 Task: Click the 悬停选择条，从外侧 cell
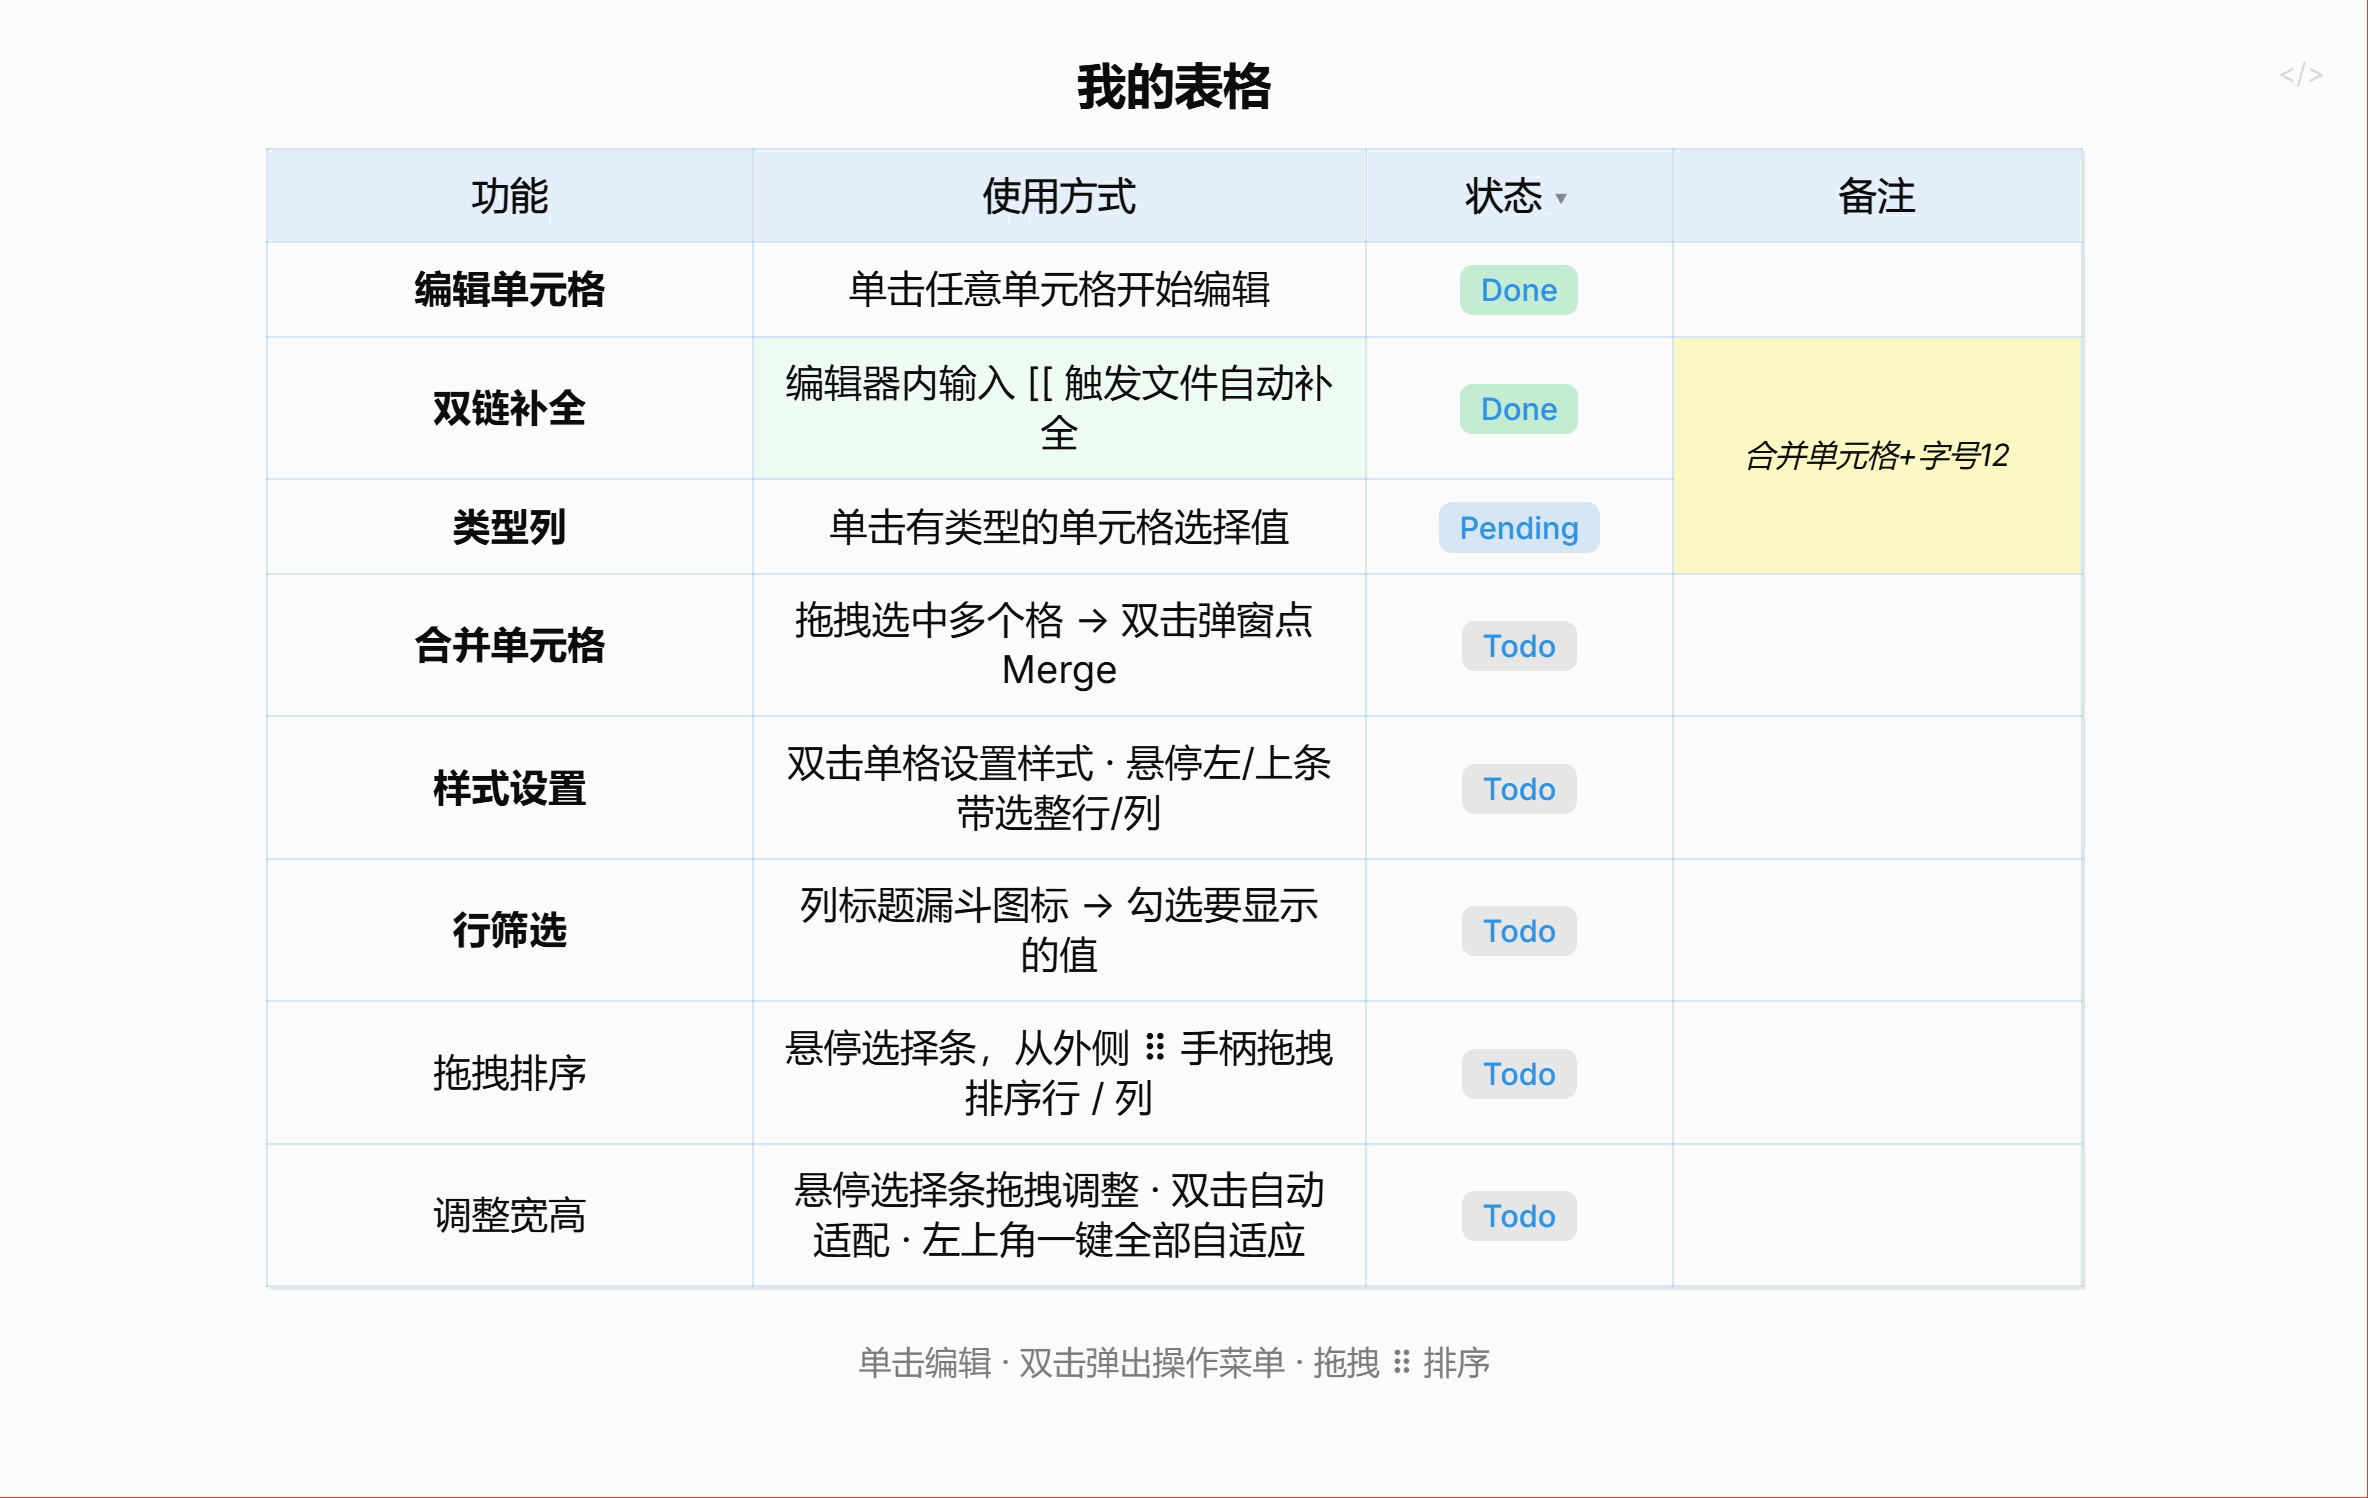pos(1059,1073)
